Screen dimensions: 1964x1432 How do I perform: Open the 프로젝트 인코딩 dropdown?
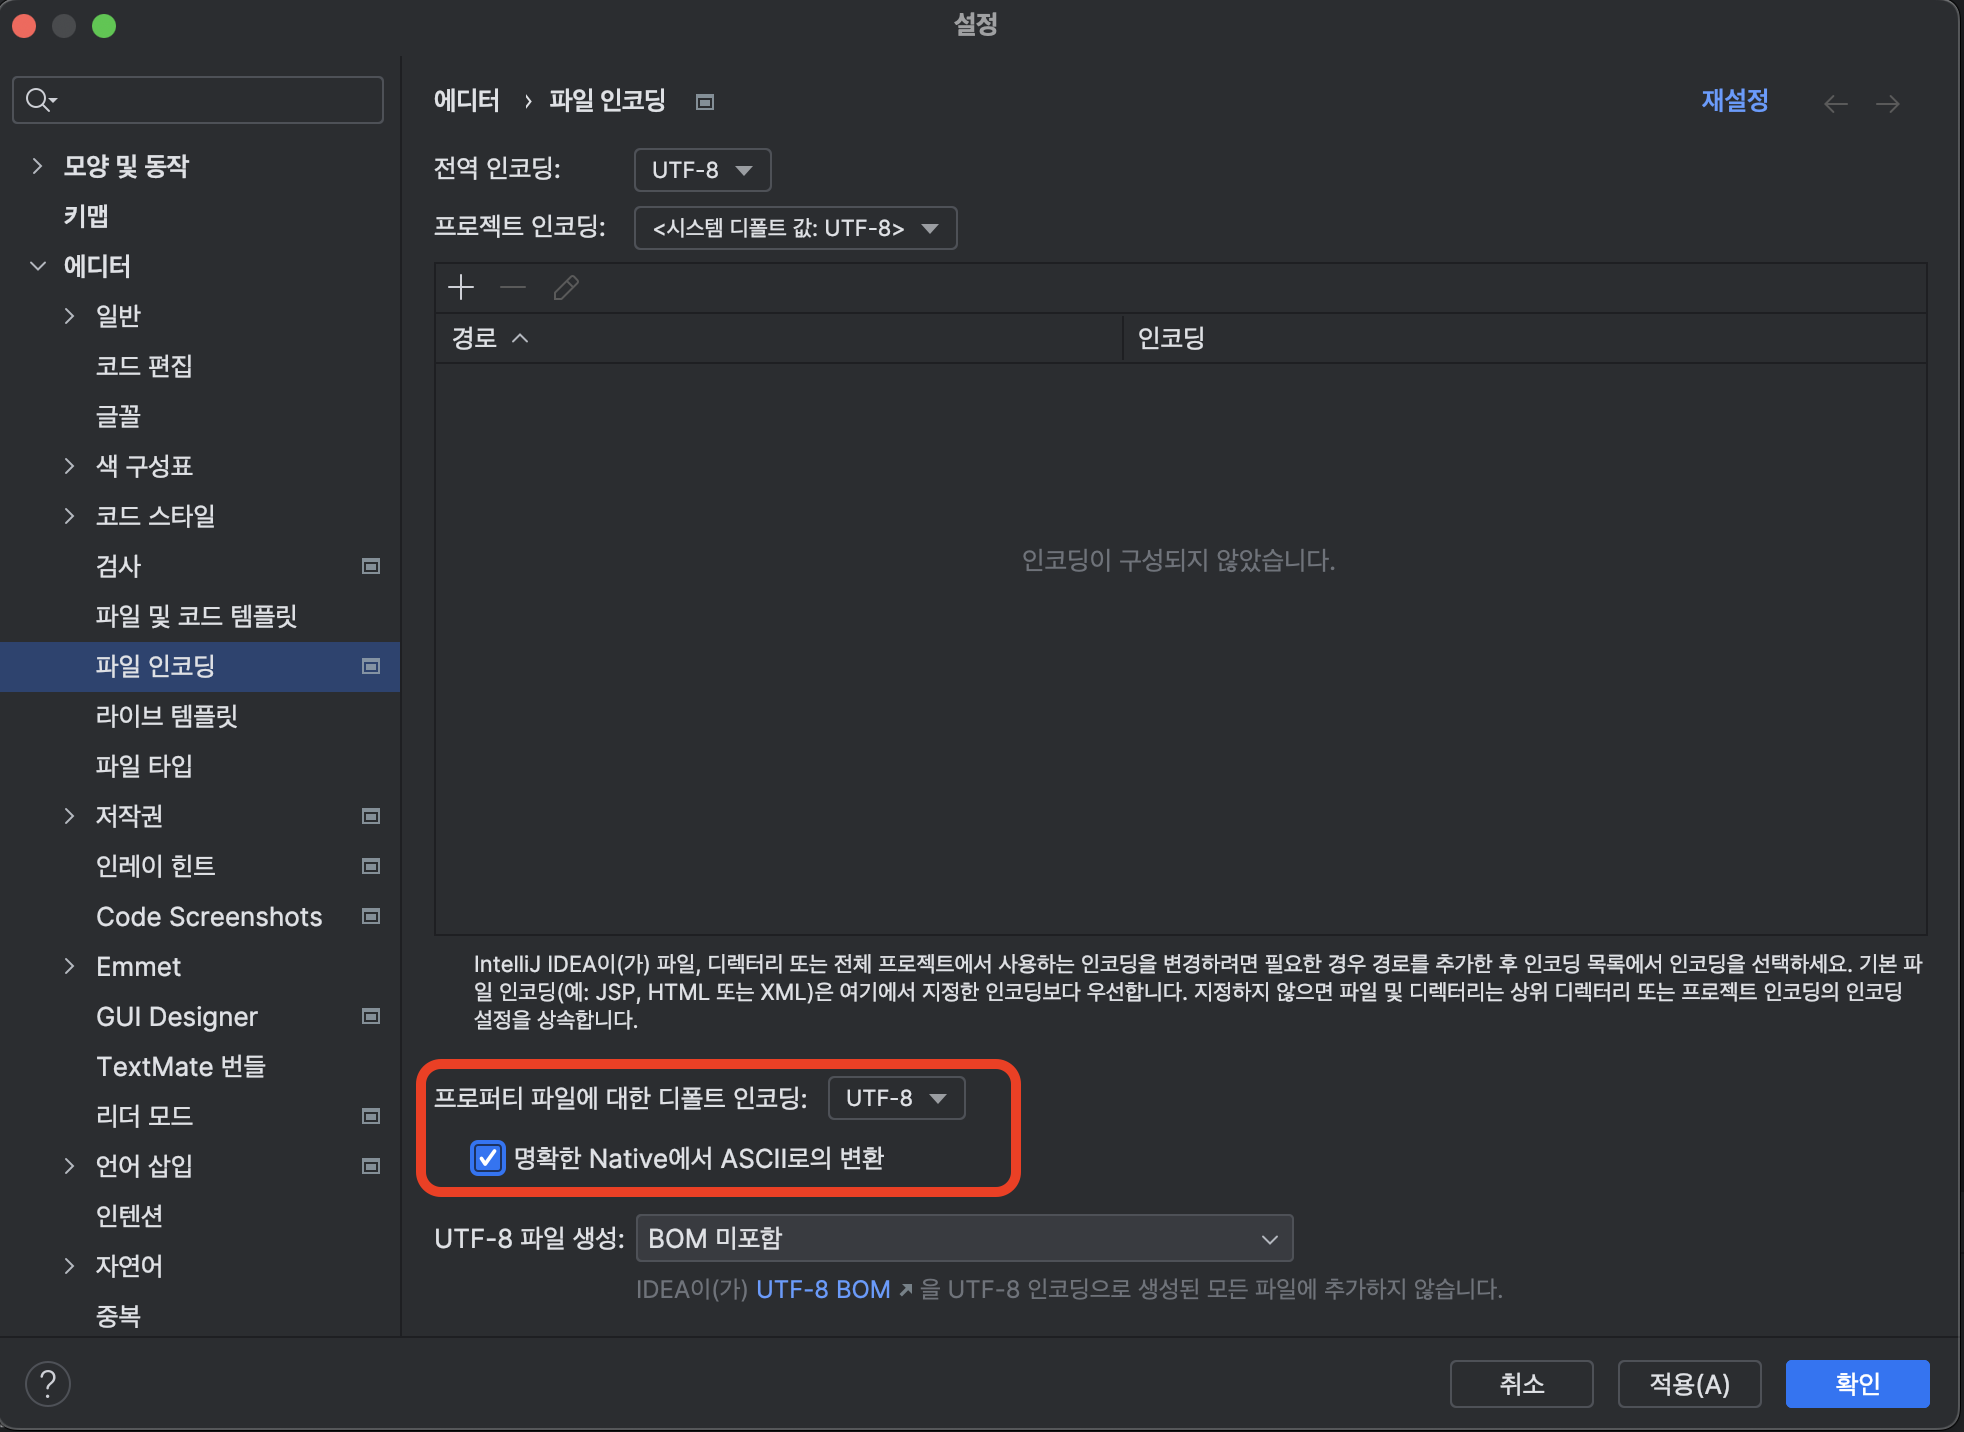(795, 228)
